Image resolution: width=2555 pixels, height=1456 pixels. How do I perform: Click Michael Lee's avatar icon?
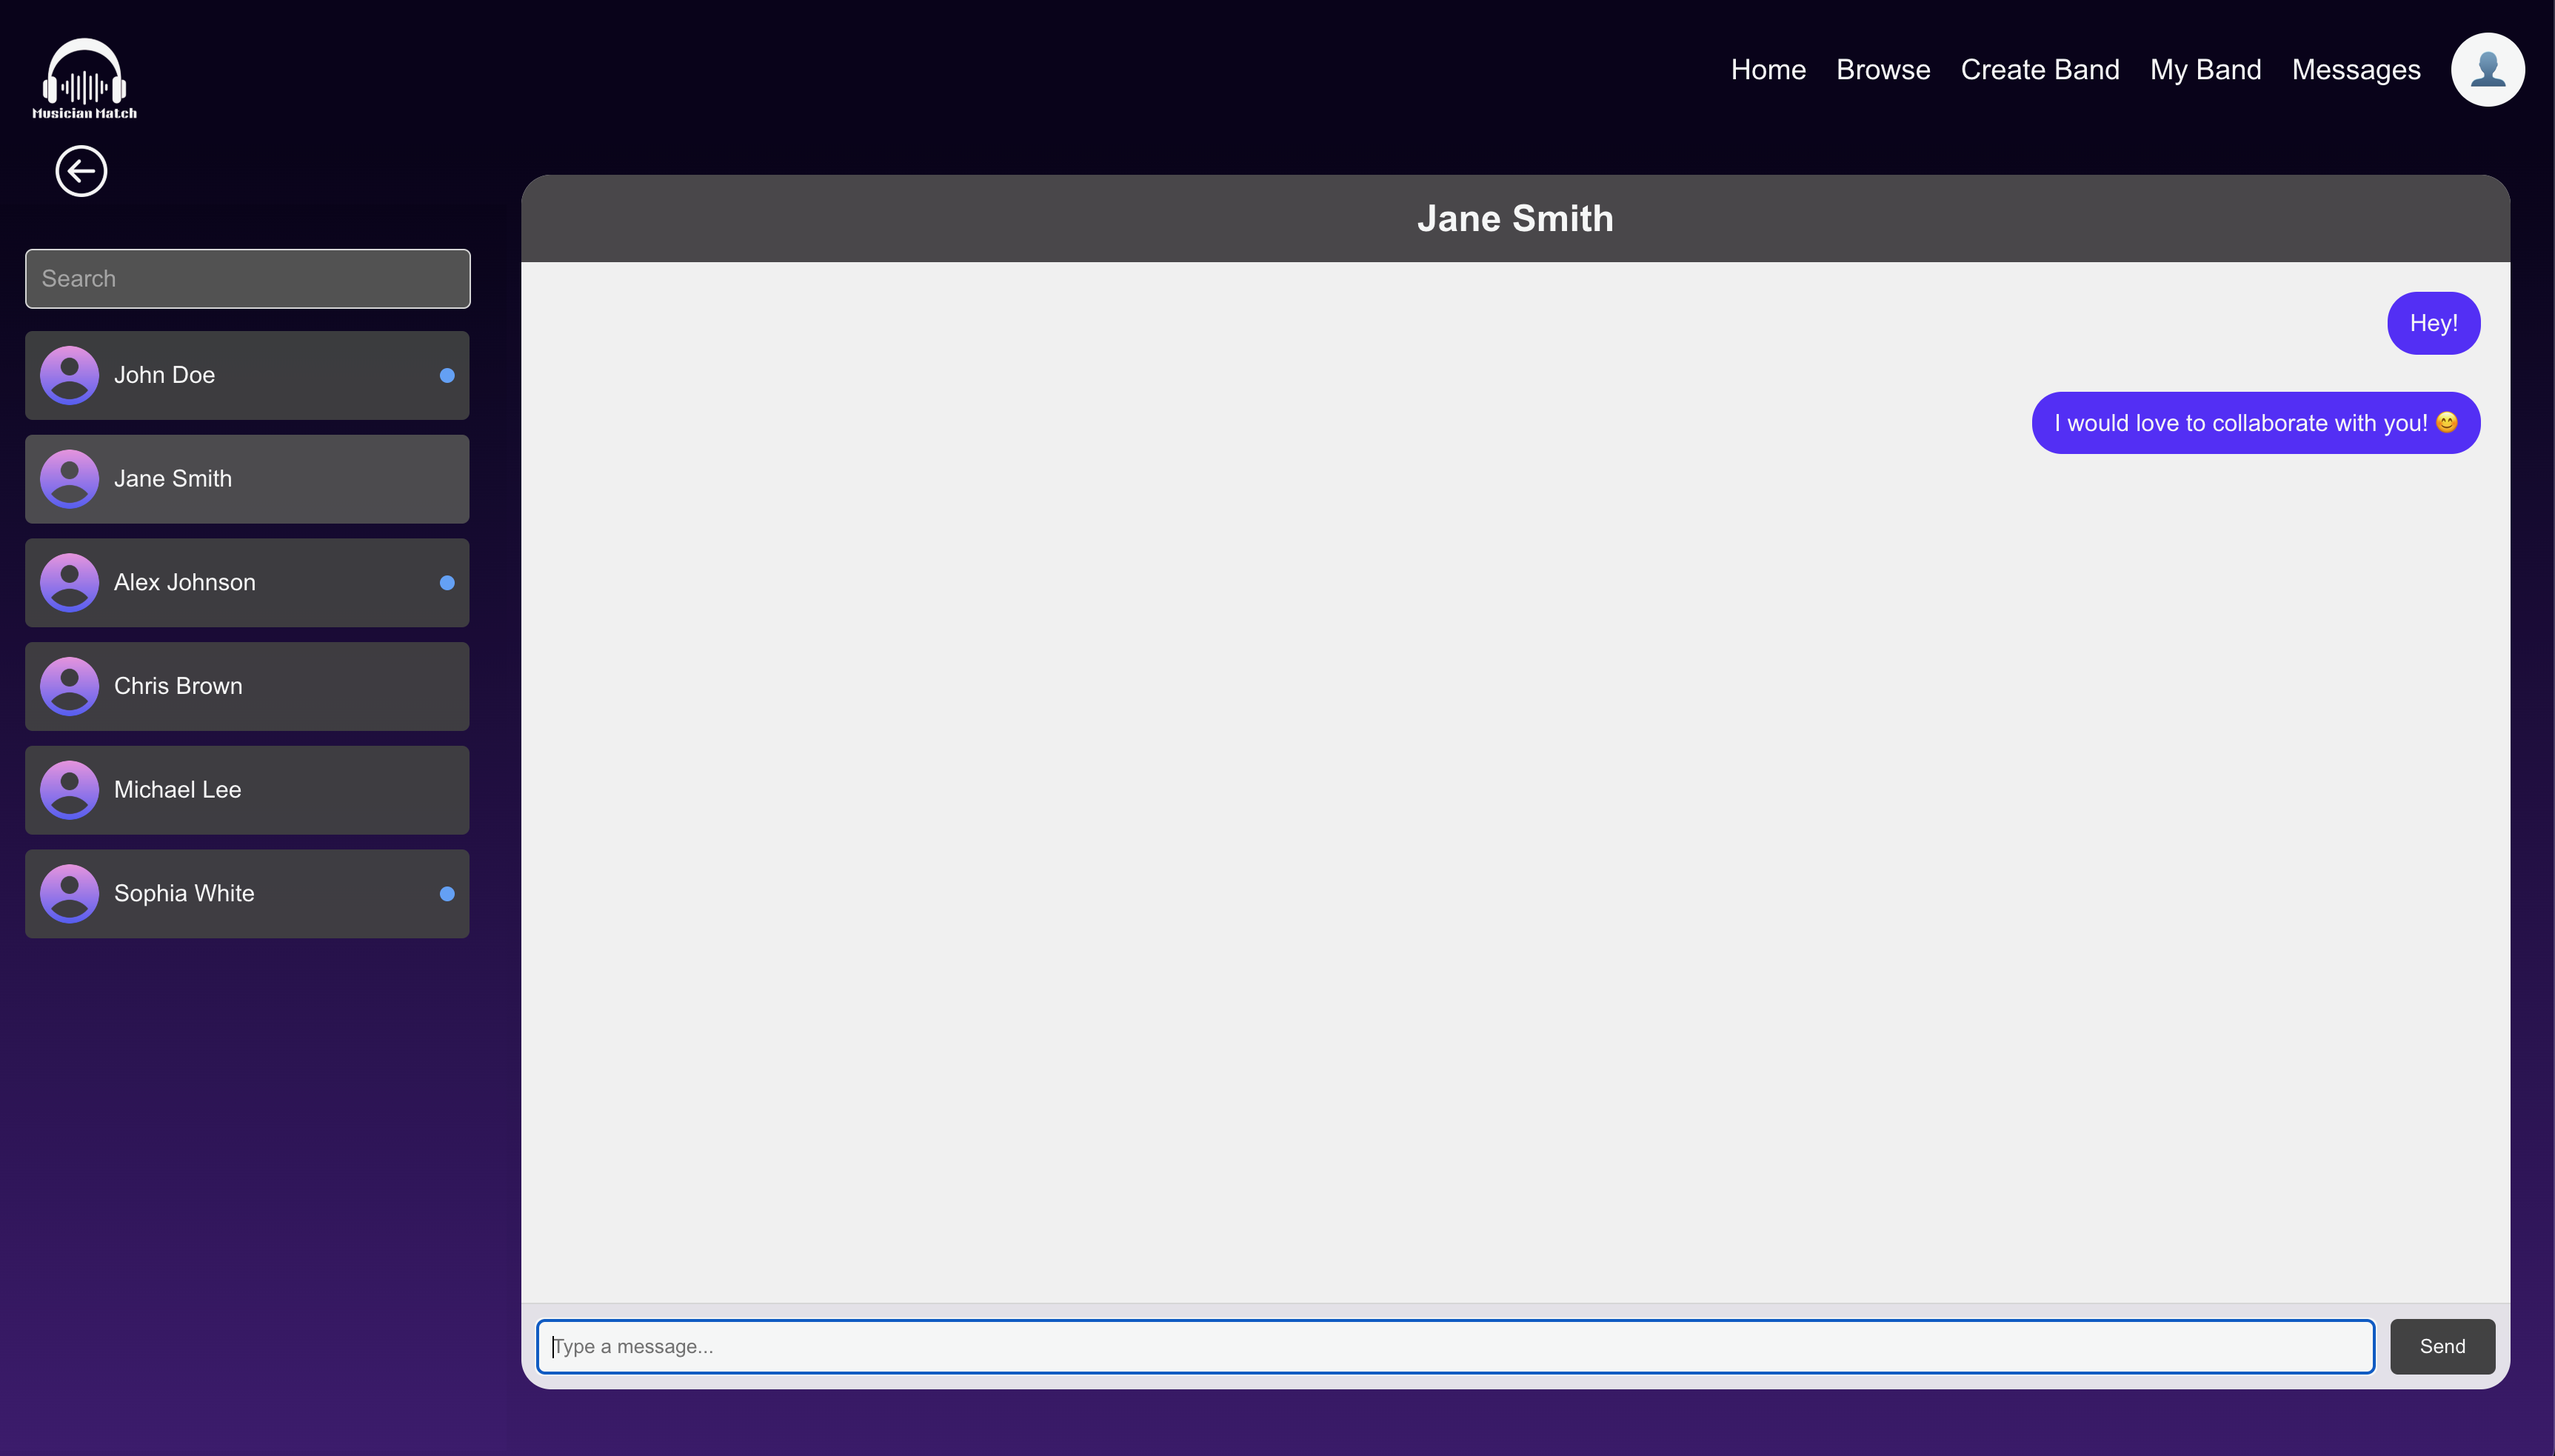point(69,790)
